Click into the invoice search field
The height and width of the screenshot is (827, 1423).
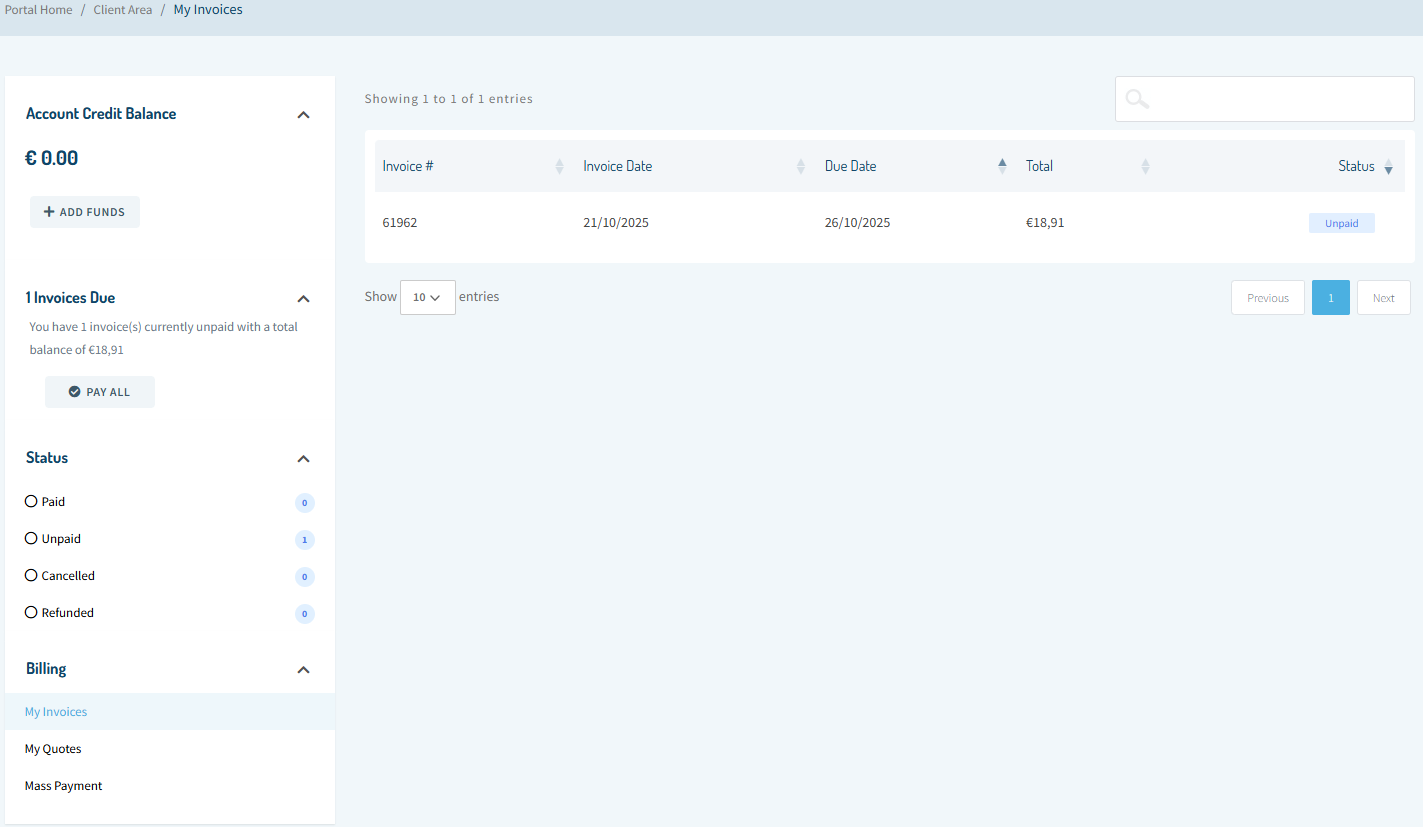[1280, 99]
